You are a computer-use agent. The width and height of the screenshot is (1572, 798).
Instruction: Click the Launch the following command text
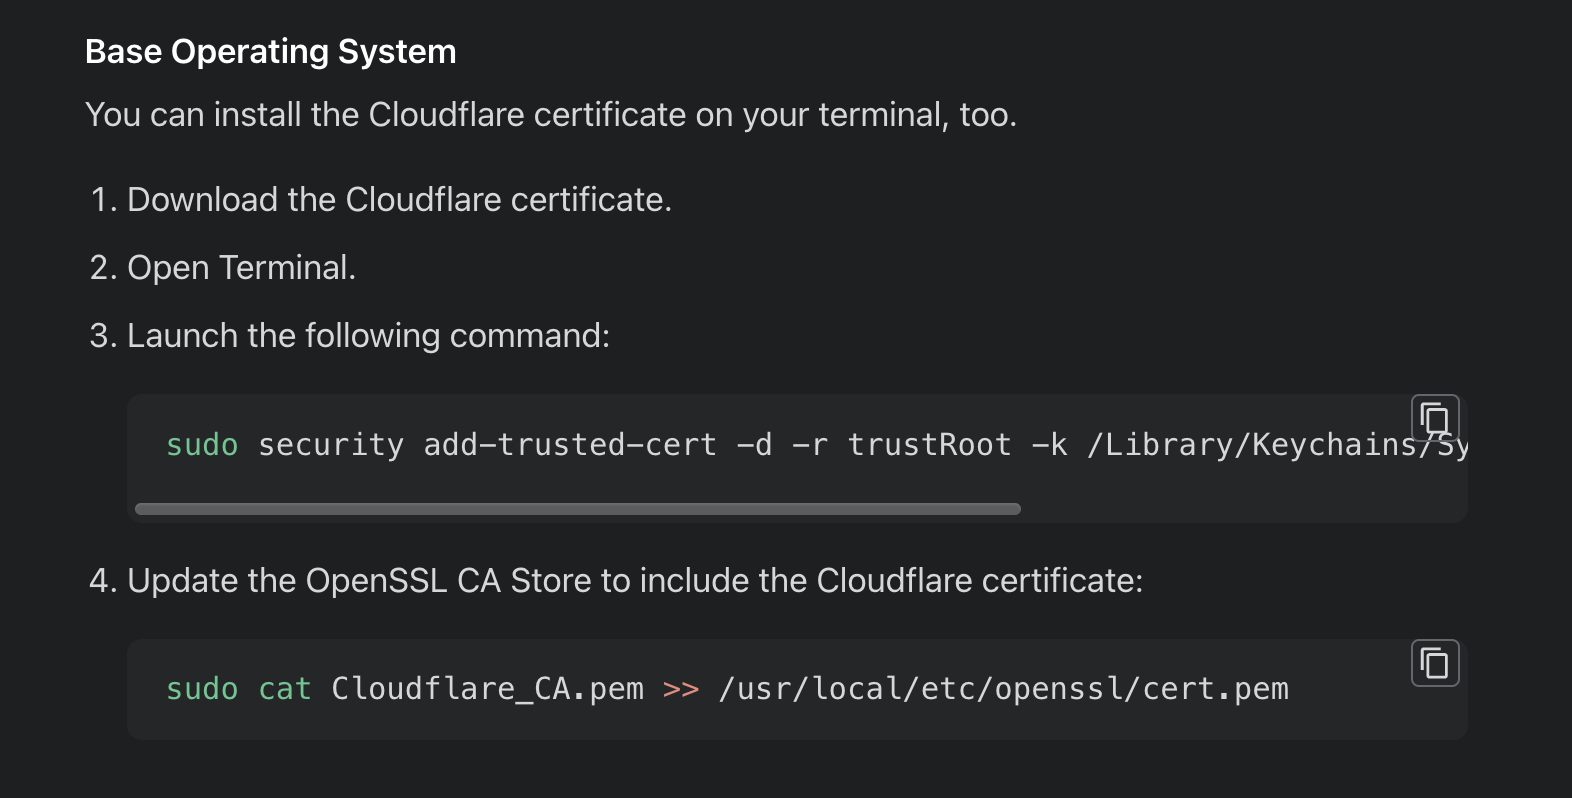pyautogui.click(x=368, y=335)
